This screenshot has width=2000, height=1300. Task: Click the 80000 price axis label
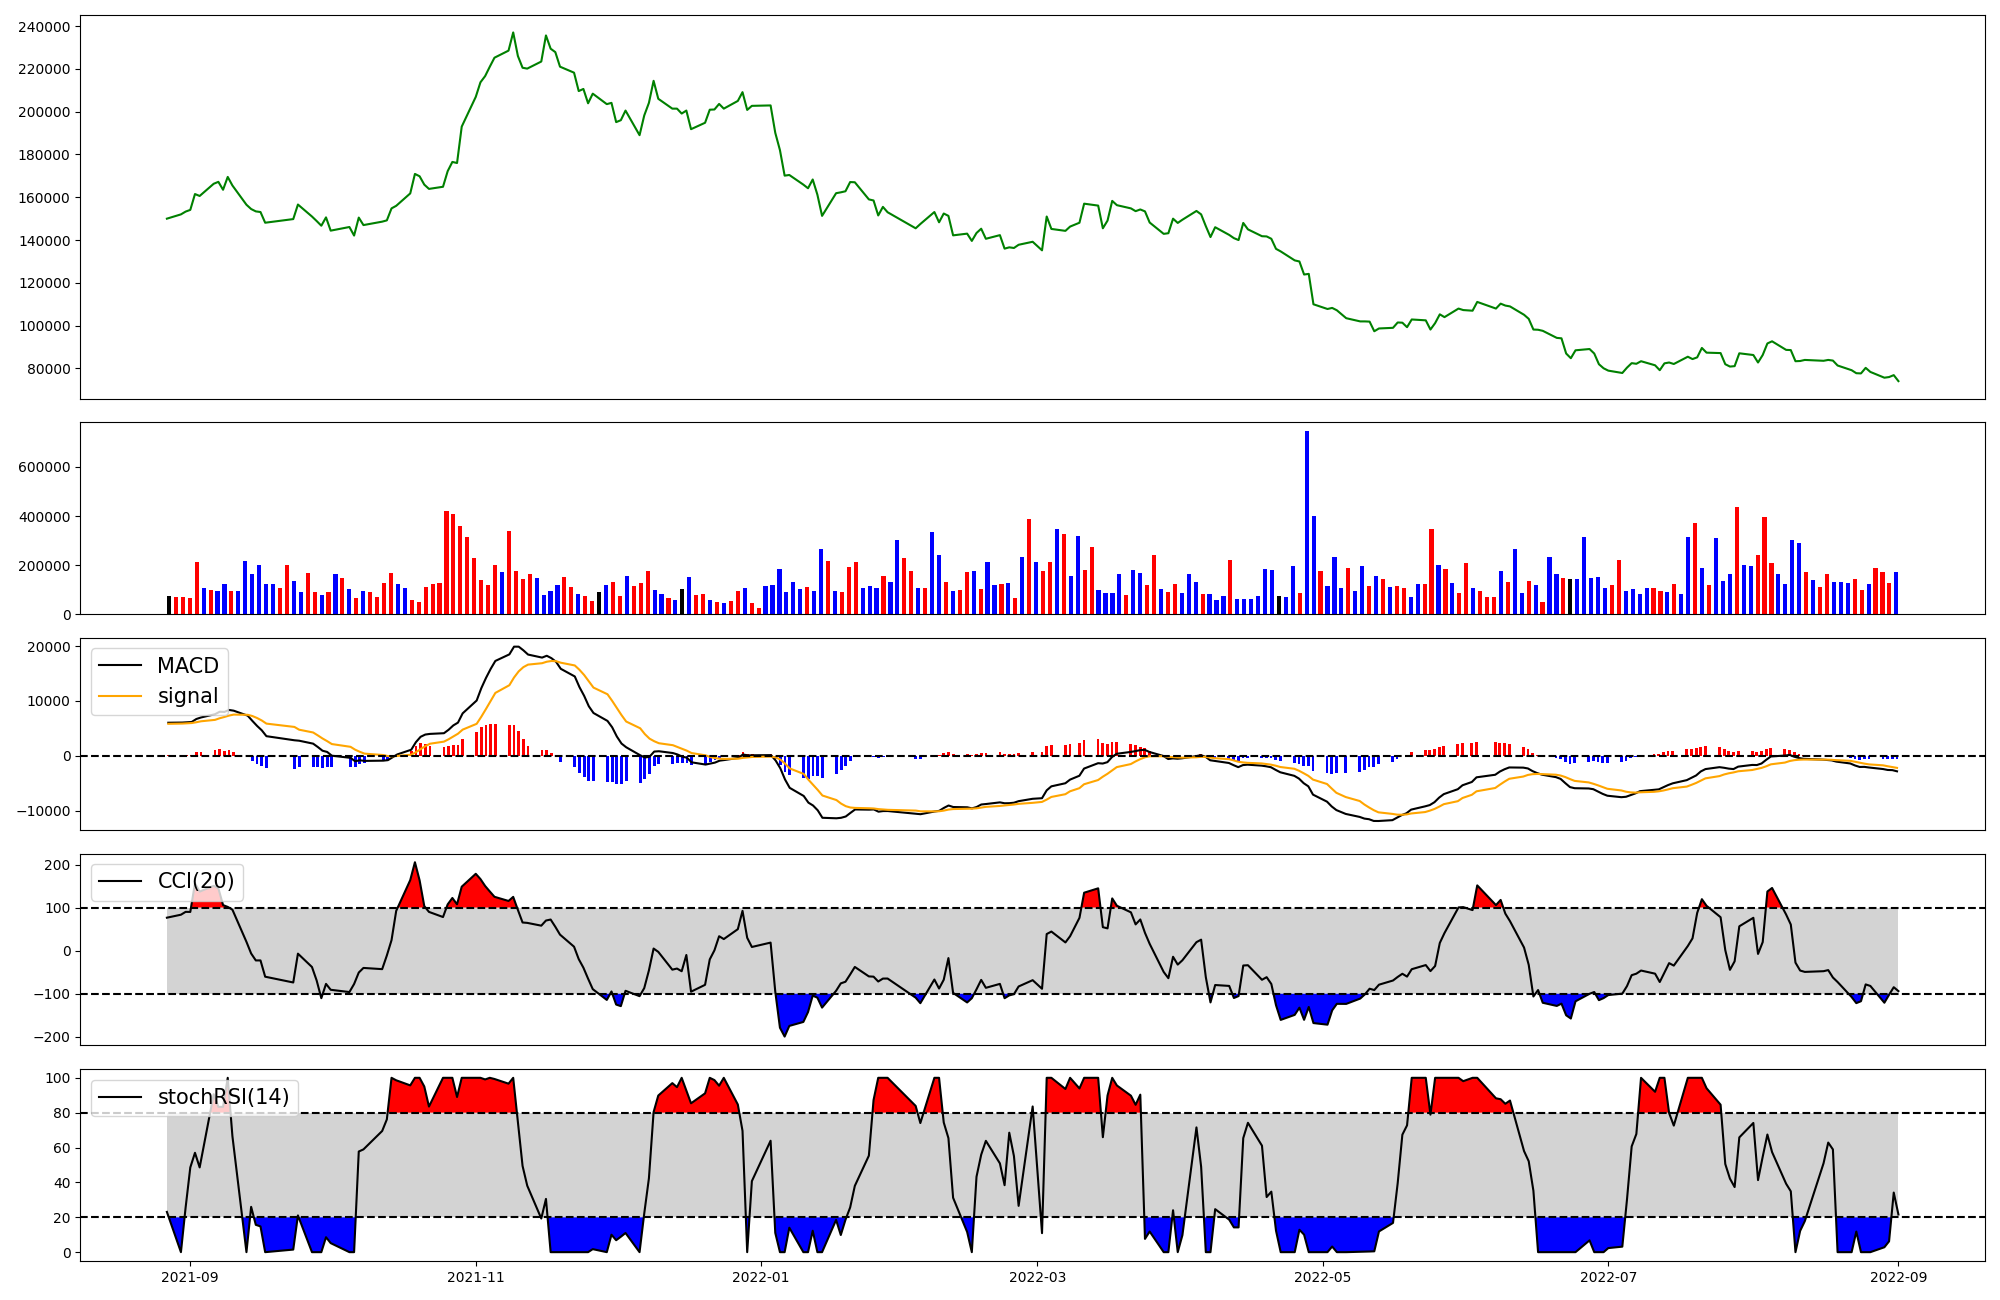tap(48, 369)
